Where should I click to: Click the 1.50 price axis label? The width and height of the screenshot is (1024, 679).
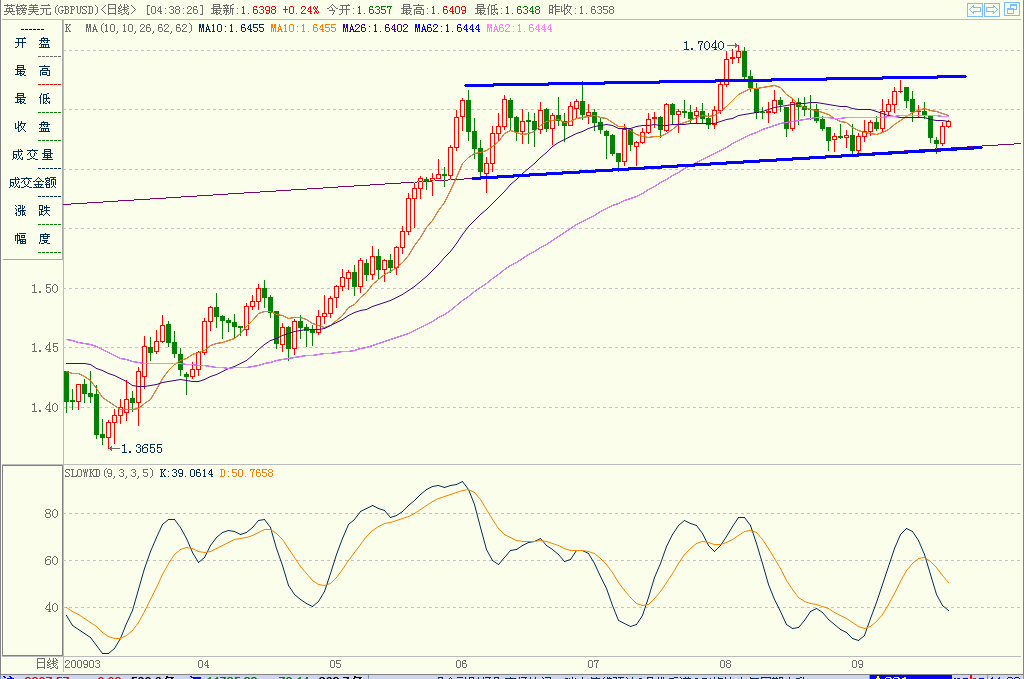click(44, 289)
